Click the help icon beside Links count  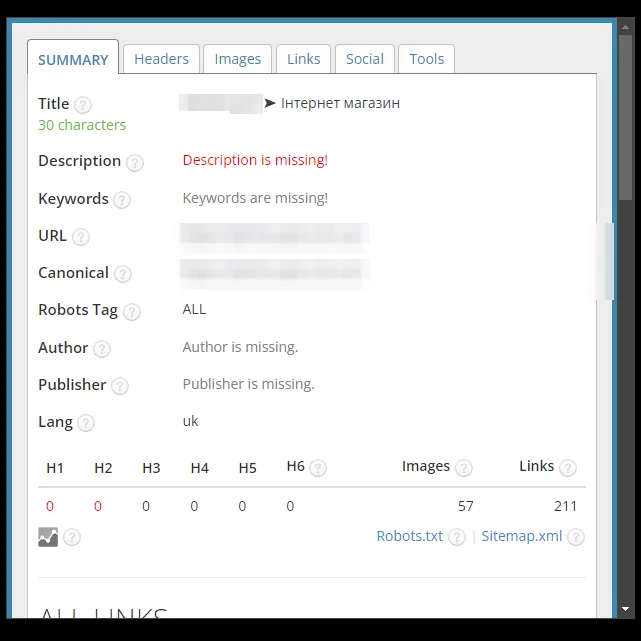click(568, 468)
